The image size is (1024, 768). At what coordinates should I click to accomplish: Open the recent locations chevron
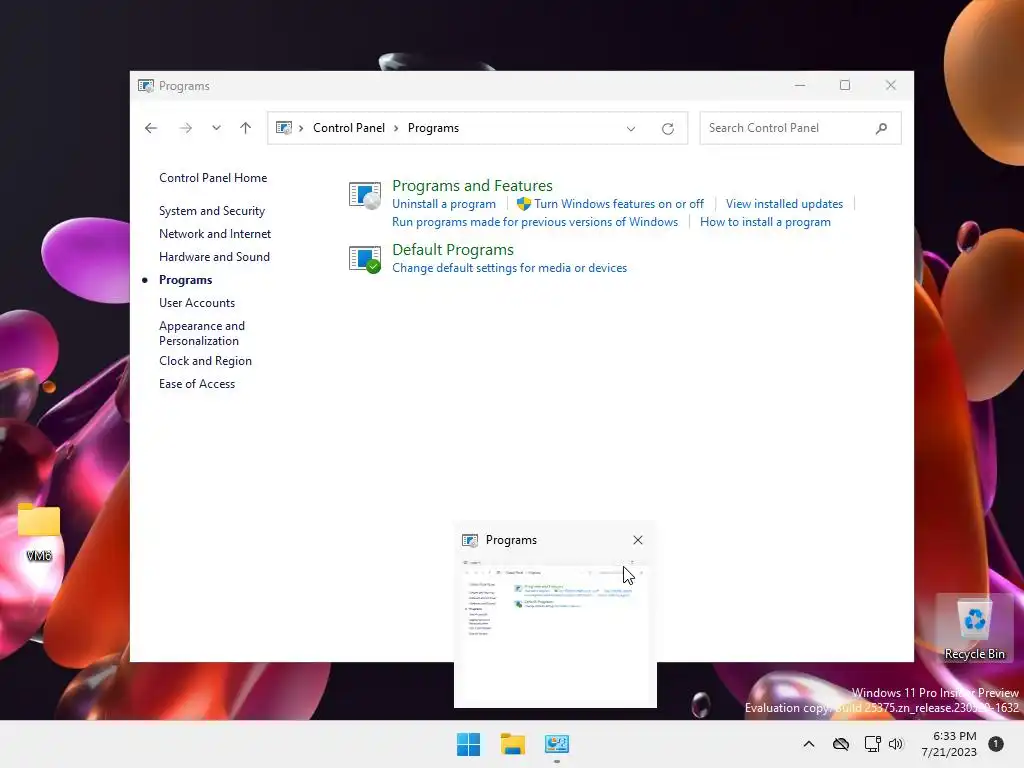pos(216,128)
